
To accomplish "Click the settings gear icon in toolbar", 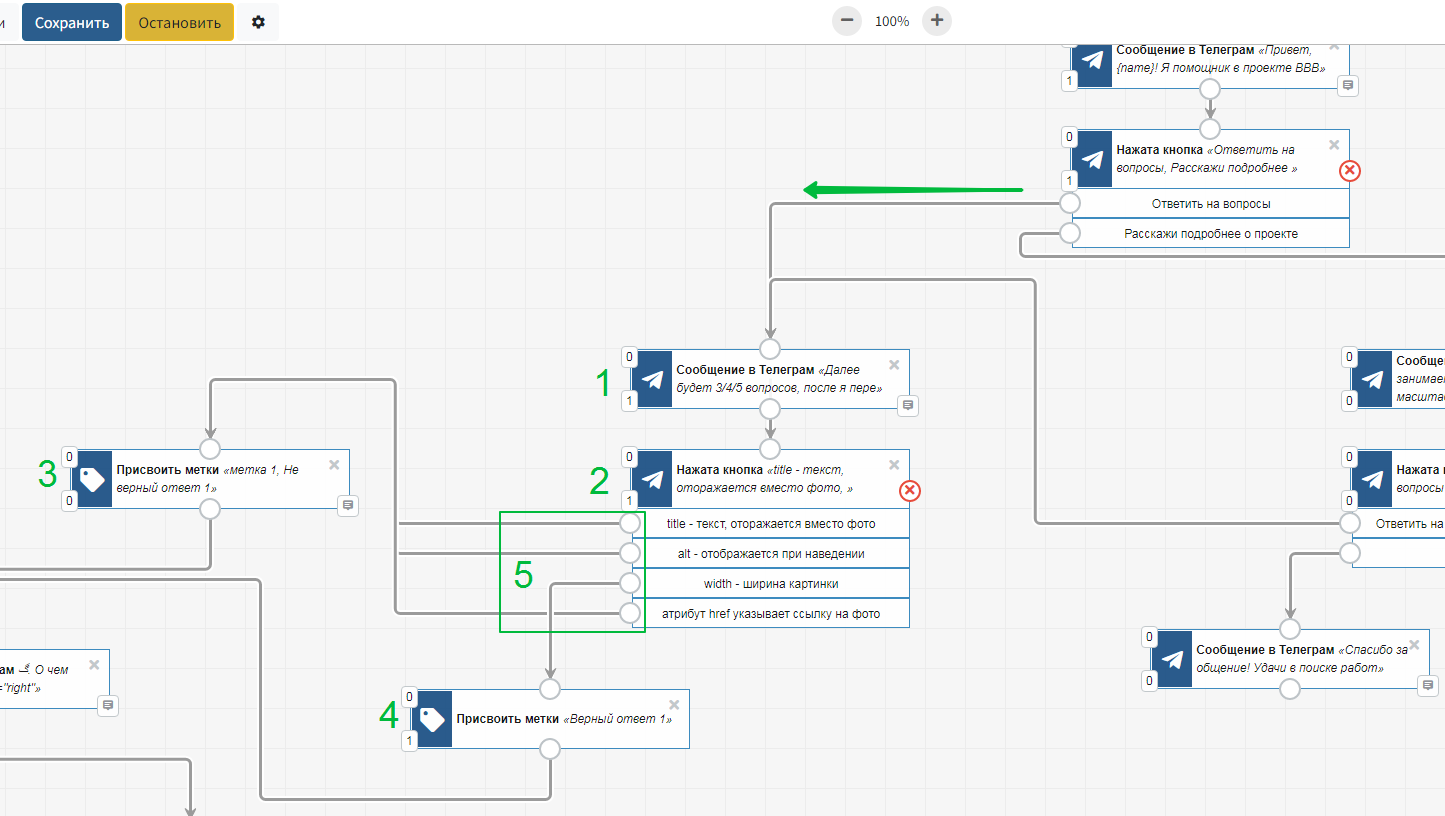I will (x=258, y=22).
